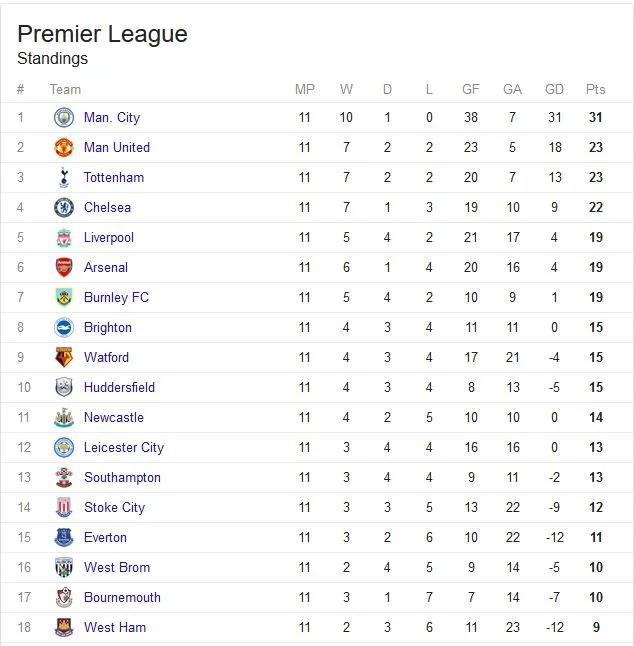
Task: Click the Arsenal cannon crest
Action: 64,268
